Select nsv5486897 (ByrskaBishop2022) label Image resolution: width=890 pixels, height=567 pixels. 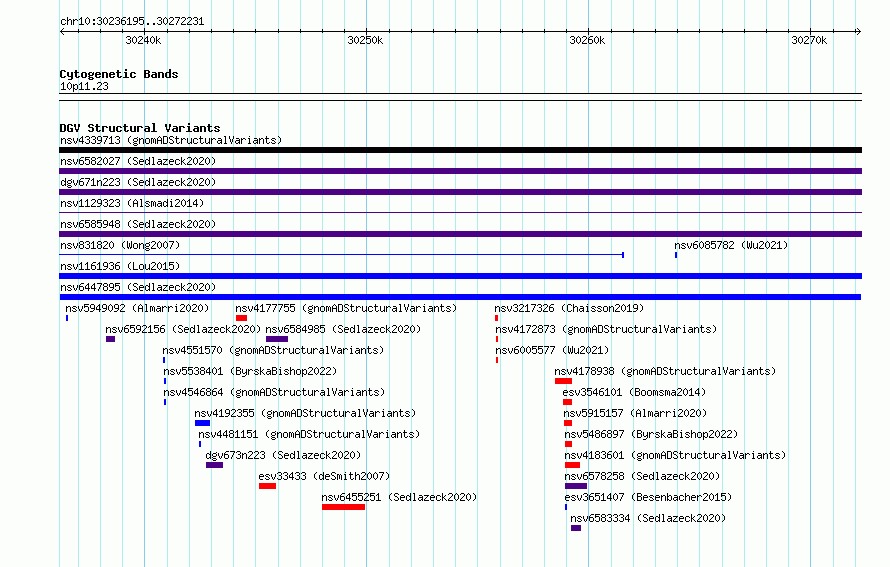coord(651,434)
